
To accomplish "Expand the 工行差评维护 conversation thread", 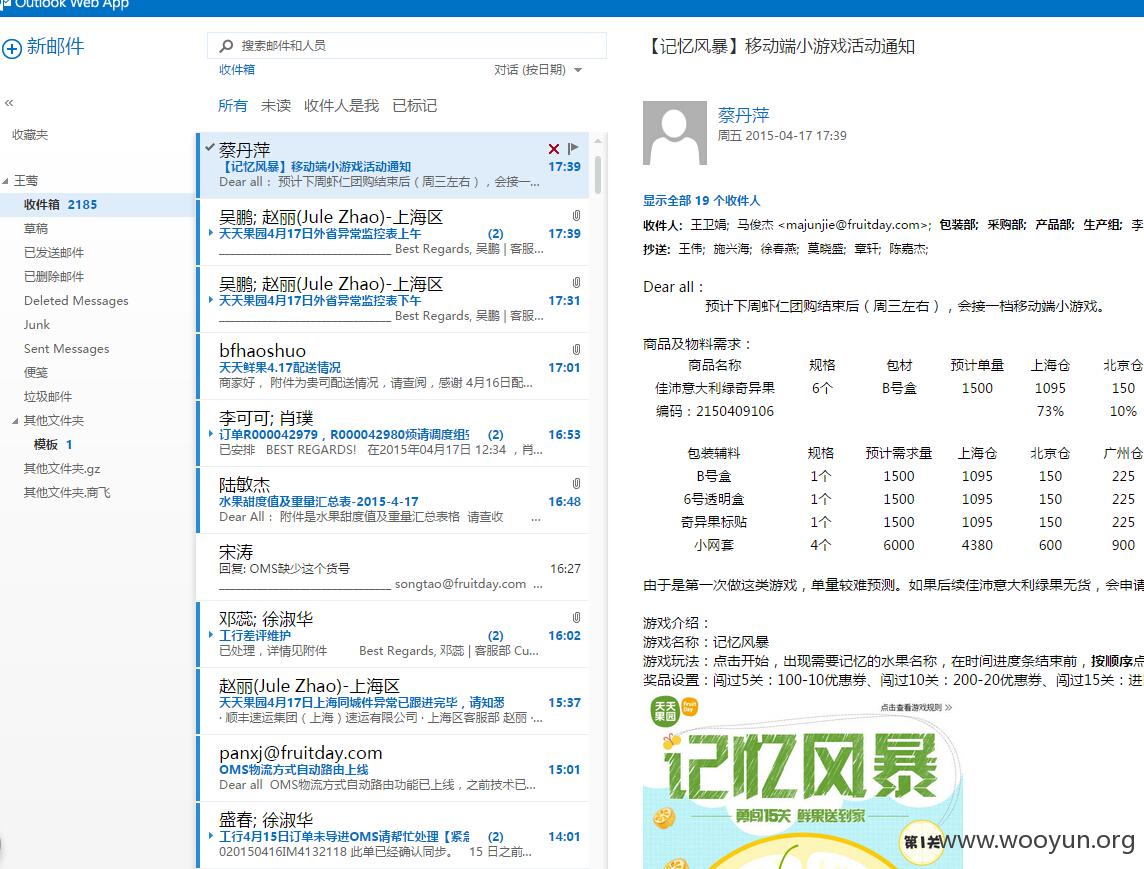I will (211, 635).
